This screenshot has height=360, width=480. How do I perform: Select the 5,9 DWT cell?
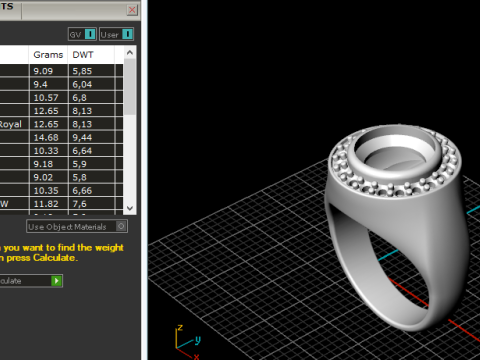pos(91,164)
